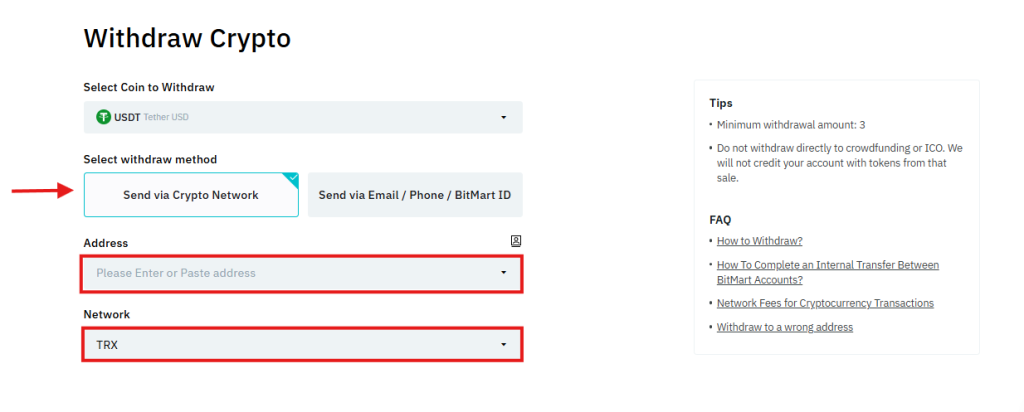The width and height of the screenshot is (1024, 412).
Task: Select Send via Crypto Network method
Action: point(191,195)
